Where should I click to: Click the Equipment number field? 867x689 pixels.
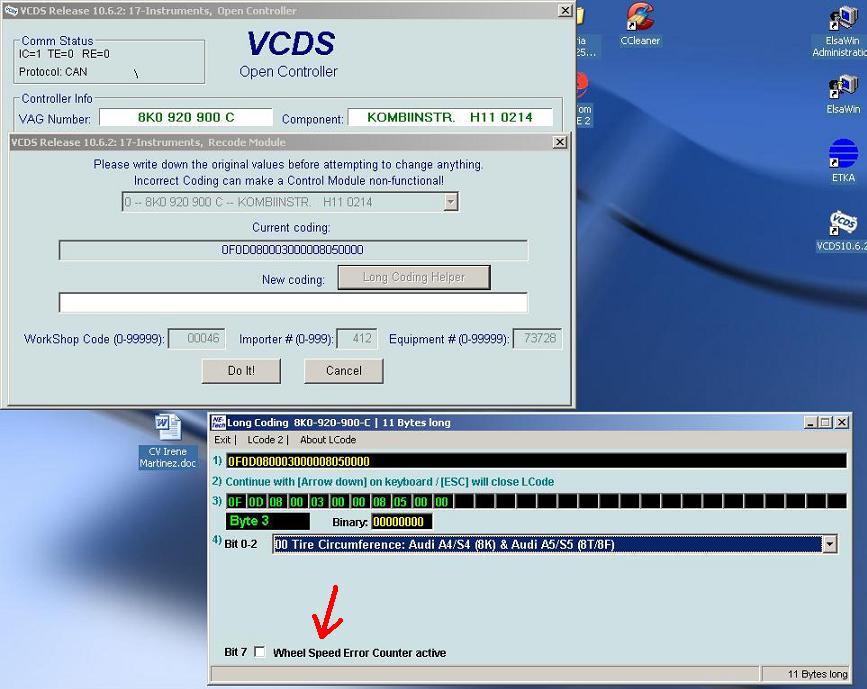(x=537, y=338)
